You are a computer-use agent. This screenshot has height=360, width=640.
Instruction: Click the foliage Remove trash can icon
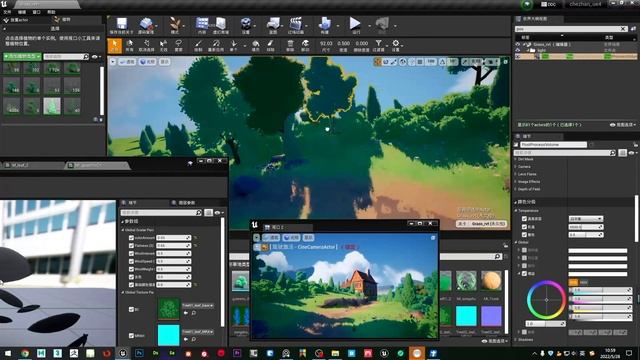coord(290,45)
